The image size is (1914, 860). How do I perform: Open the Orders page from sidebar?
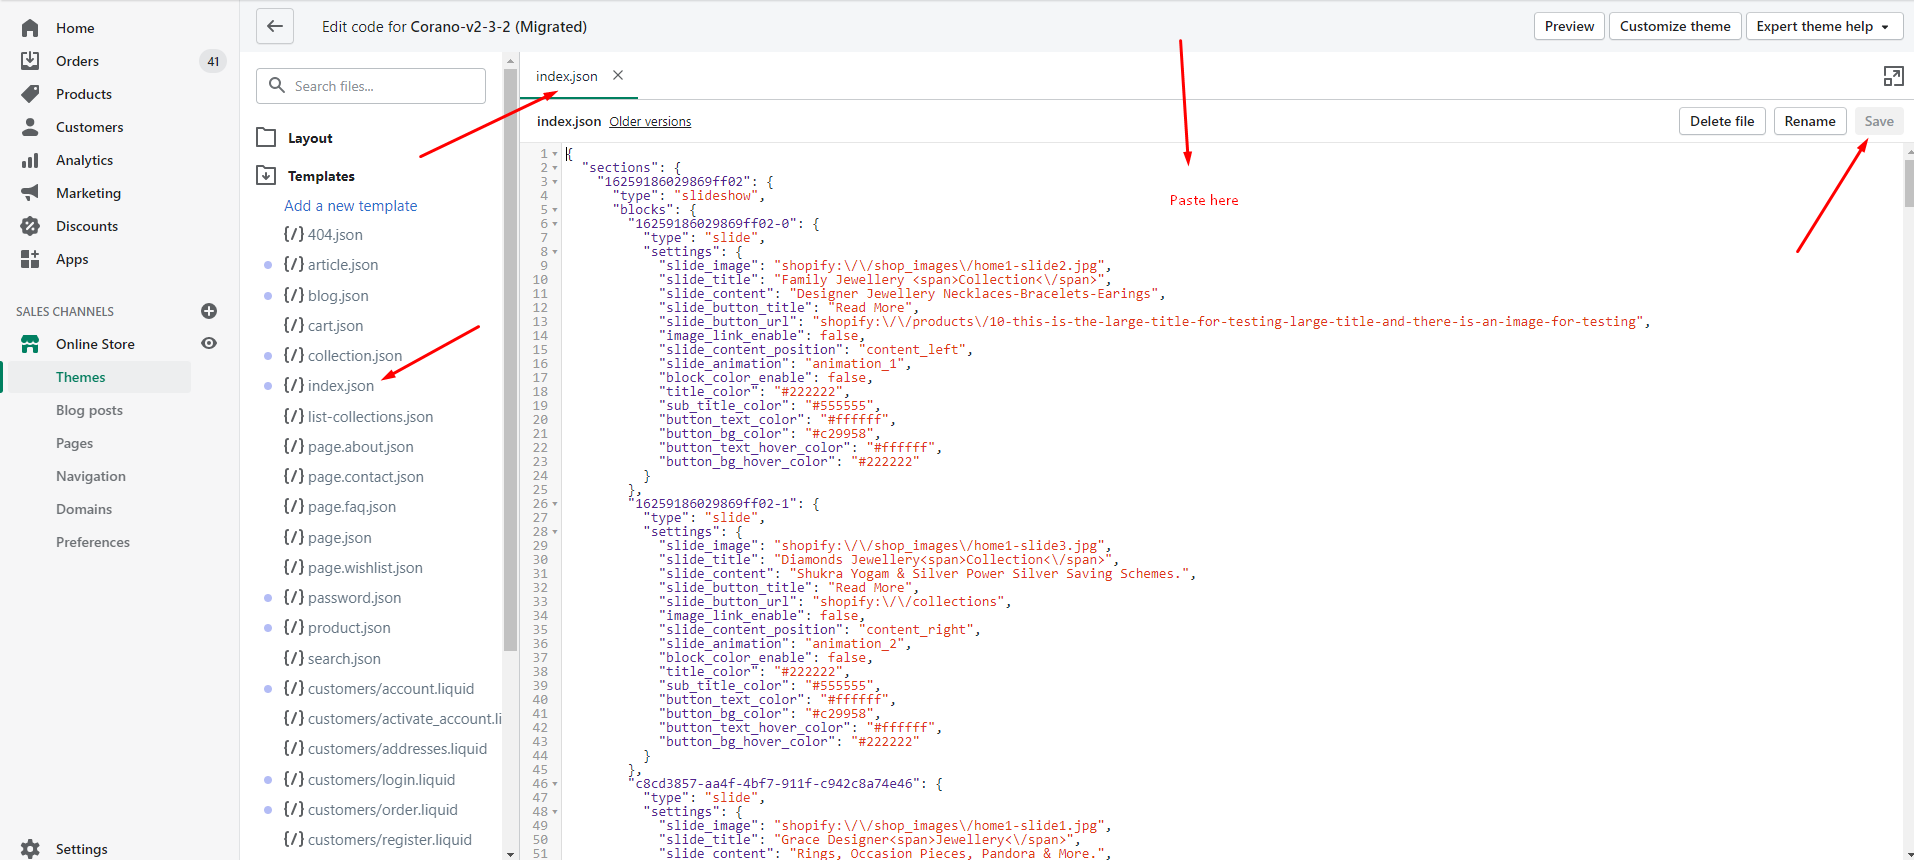coord(77,61)
